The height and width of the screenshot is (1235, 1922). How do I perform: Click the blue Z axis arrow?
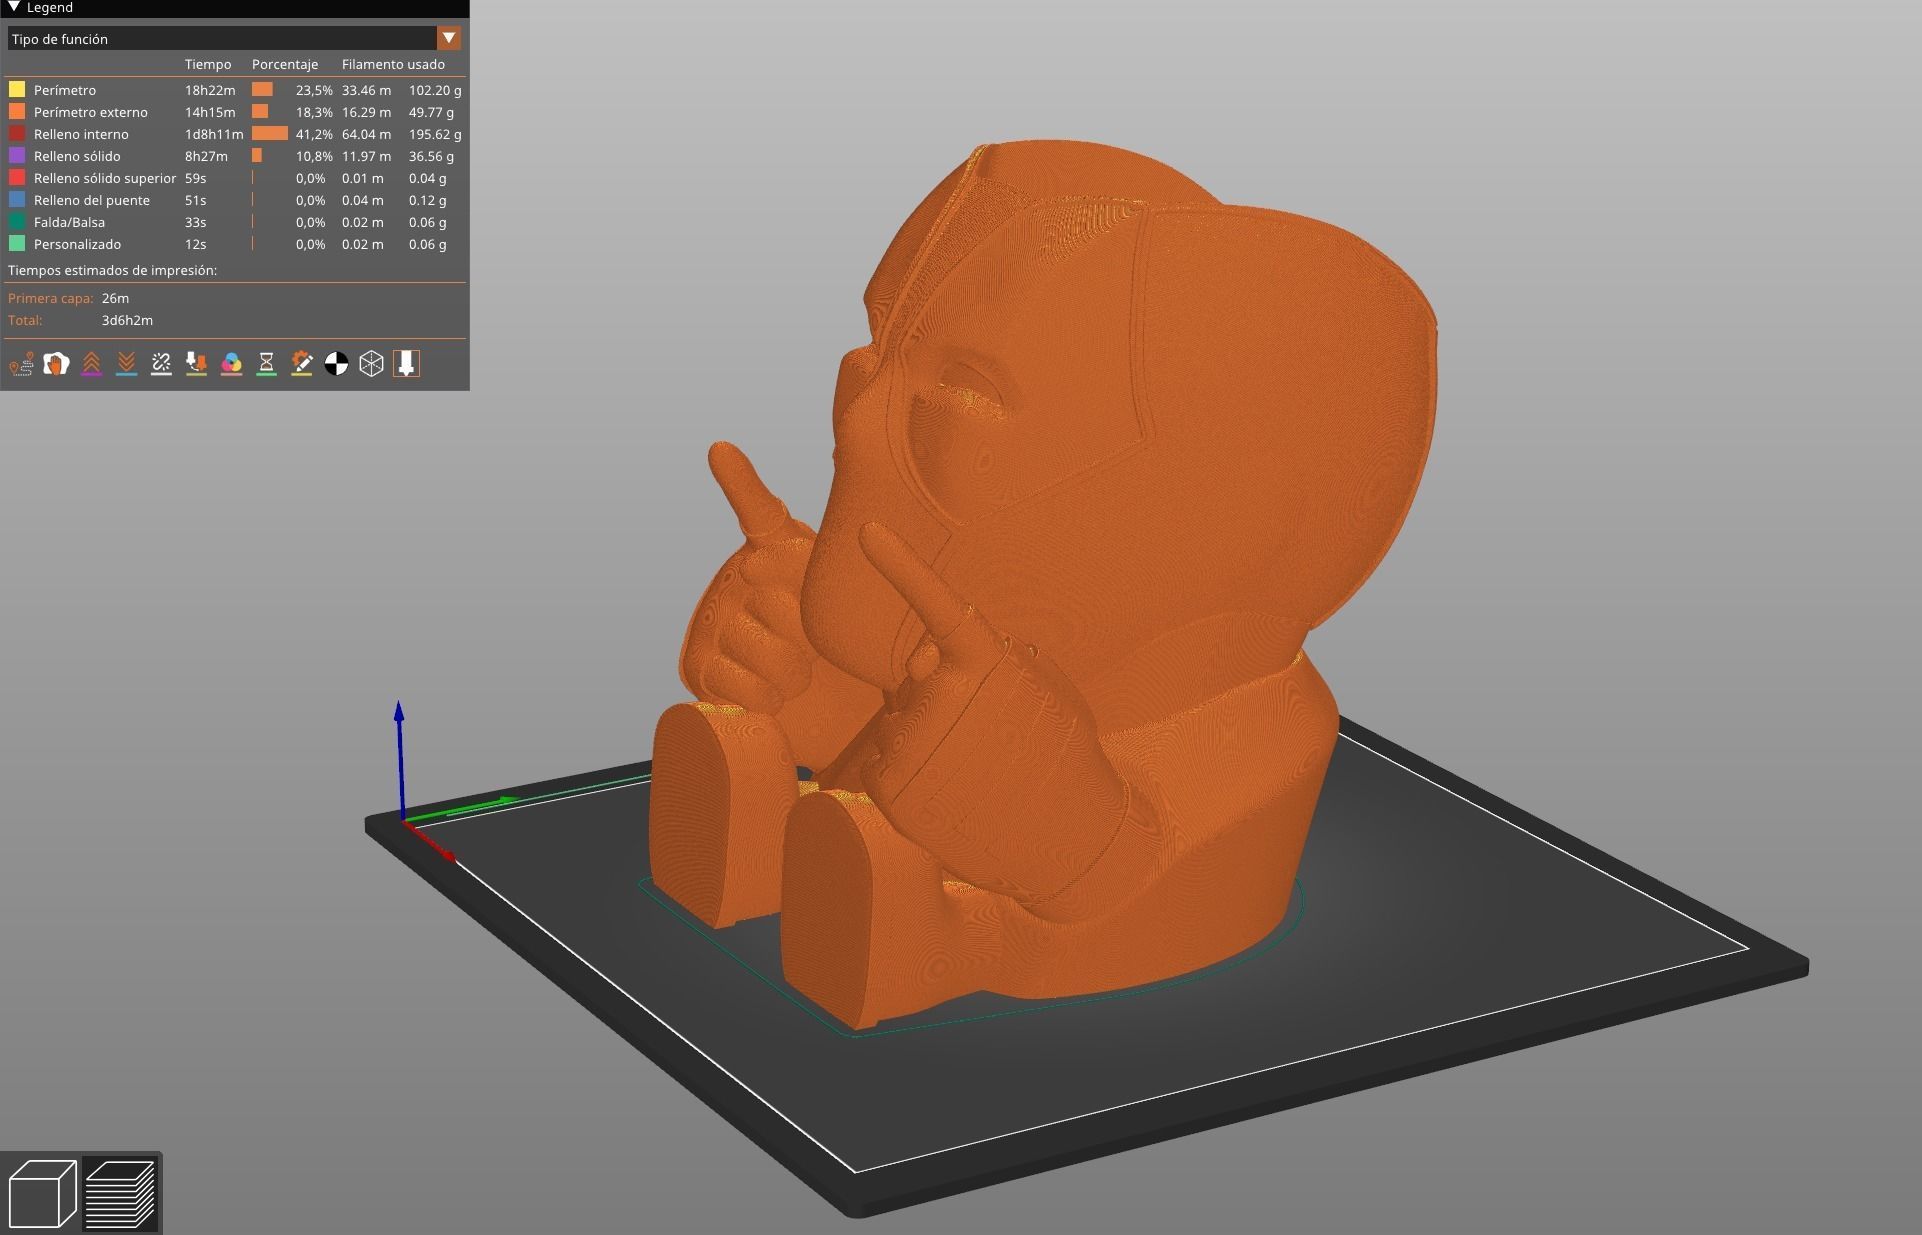tap(399, 760)
